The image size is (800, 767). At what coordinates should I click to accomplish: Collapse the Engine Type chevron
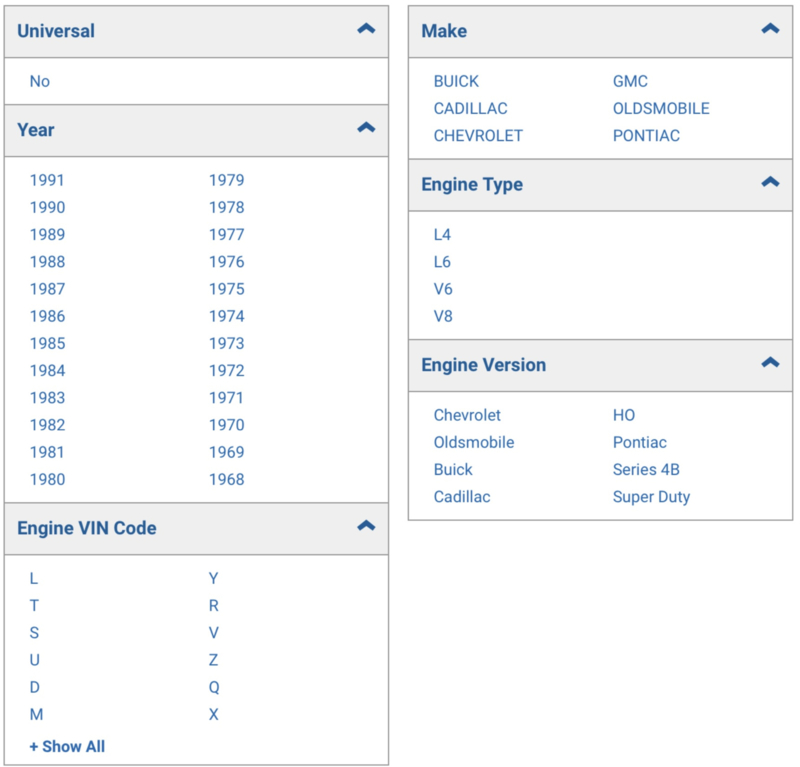tap(770, 182)
